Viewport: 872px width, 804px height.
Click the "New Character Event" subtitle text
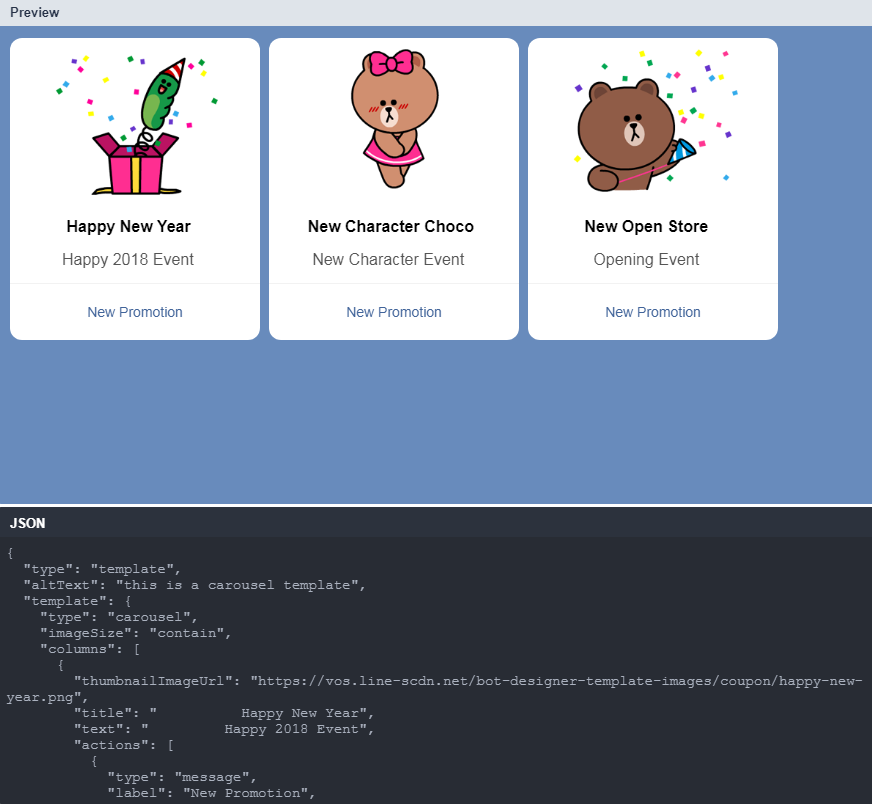[x=388, y=259]
